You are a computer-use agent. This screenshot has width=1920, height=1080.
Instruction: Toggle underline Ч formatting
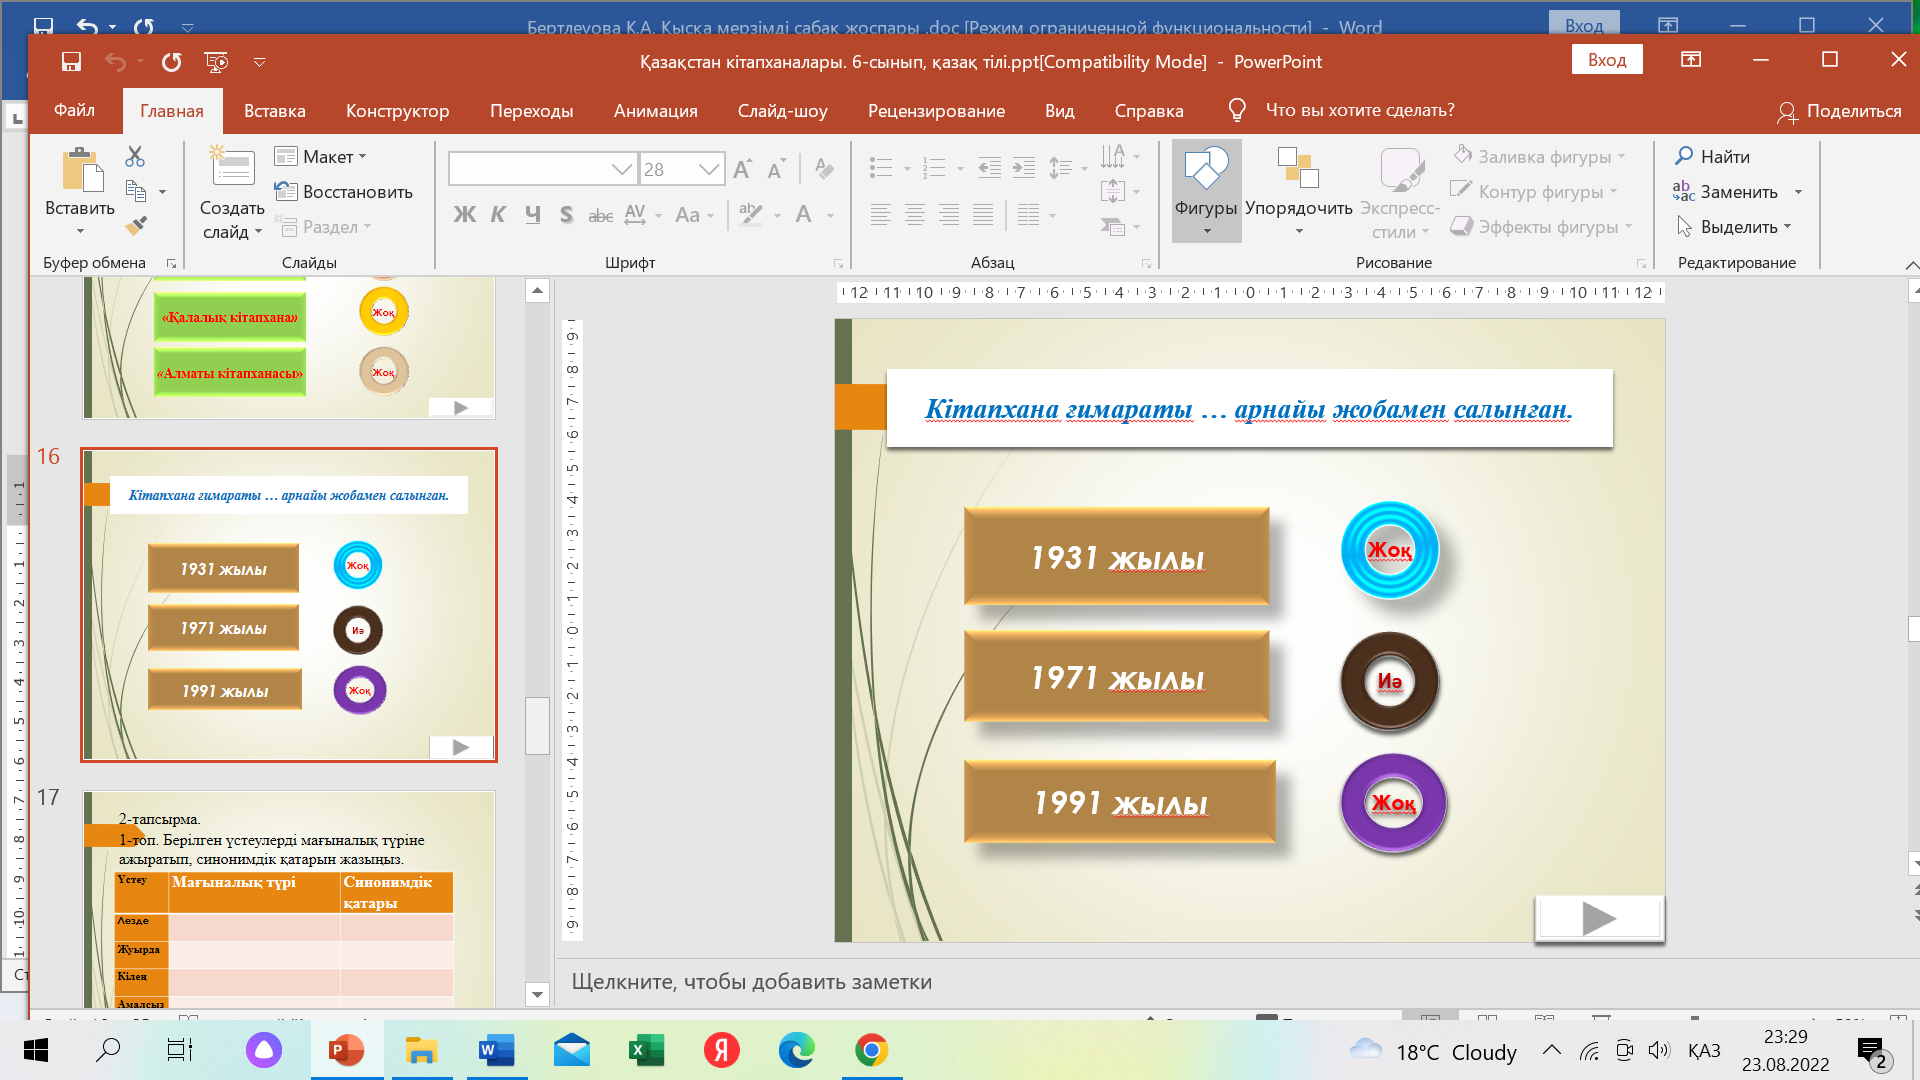532,214
